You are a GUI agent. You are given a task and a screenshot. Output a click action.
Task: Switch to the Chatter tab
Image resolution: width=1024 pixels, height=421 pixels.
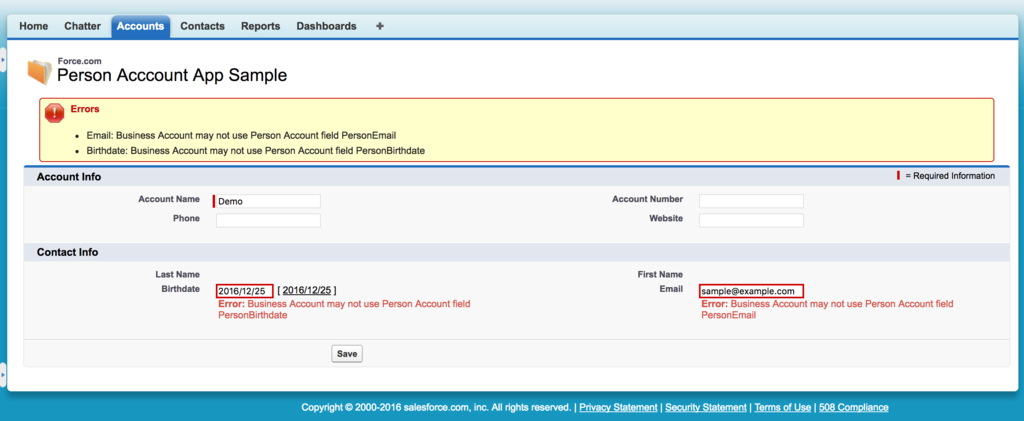[82, 26]
